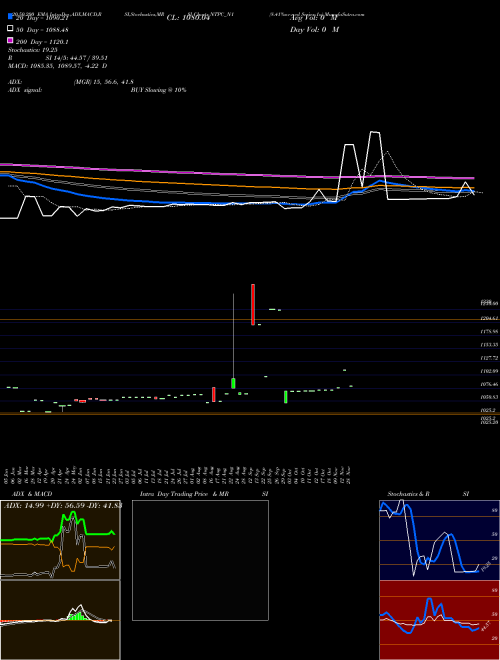Screen dimensions: 500x660
Task: Click the MACD values line in legend
Action: (x=58, y=66)
